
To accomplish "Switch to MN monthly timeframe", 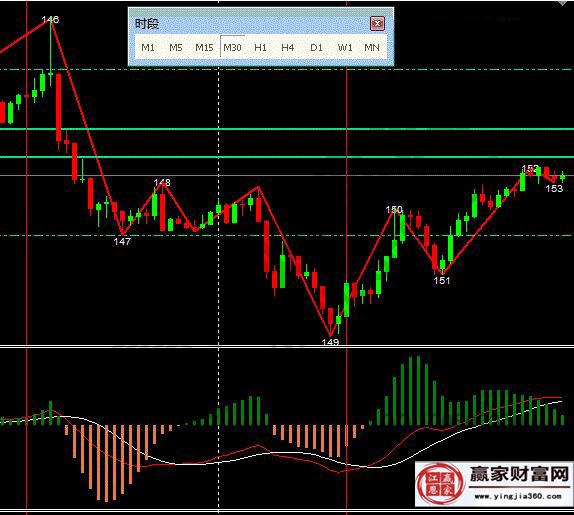I will click(x=372, y=48).
